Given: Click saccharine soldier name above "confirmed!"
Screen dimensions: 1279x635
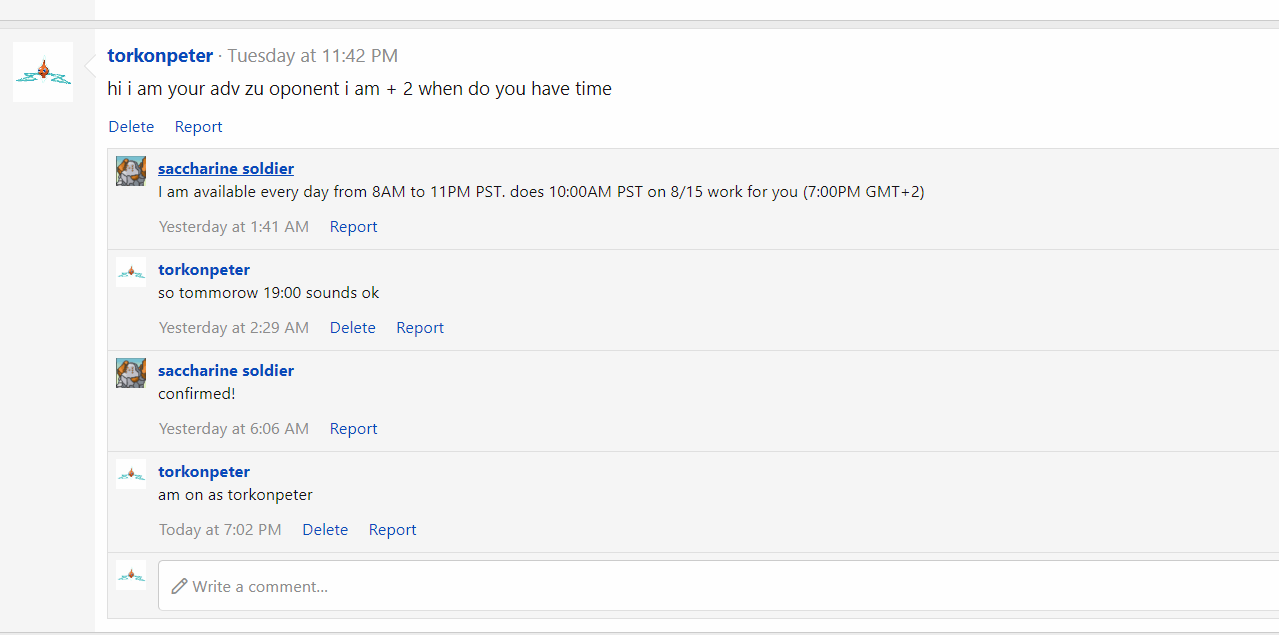Looking at the screenshot, I should pyautogui.click(x=226, y=370).
